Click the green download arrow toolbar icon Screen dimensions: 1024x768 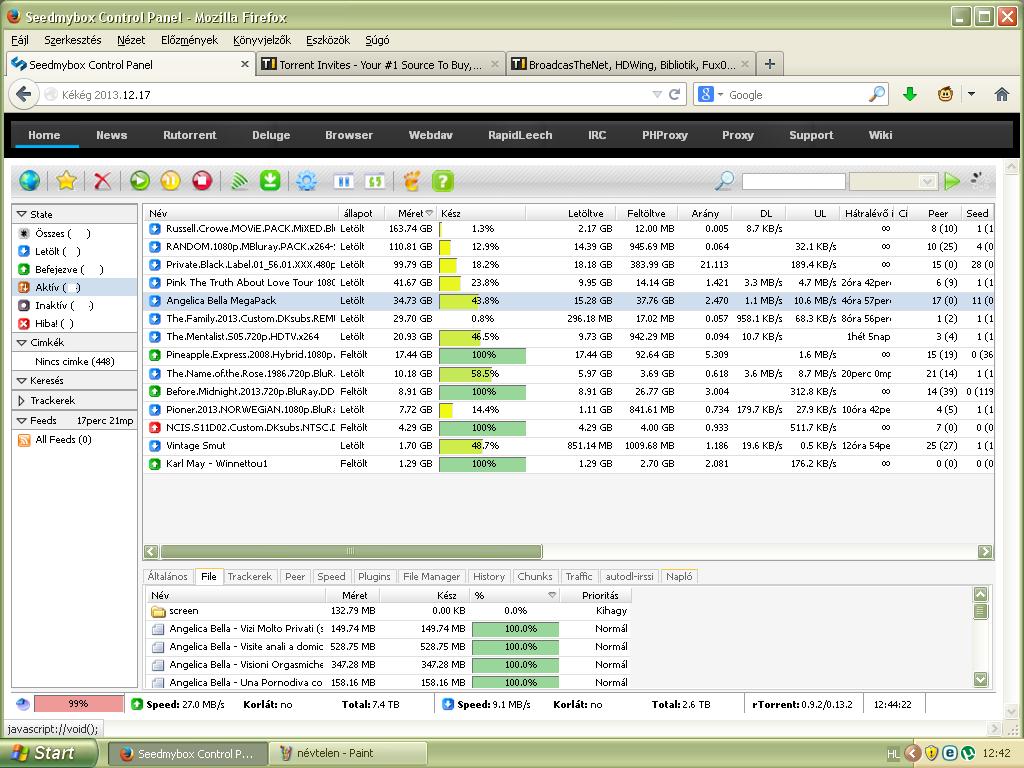pos(270,181)
